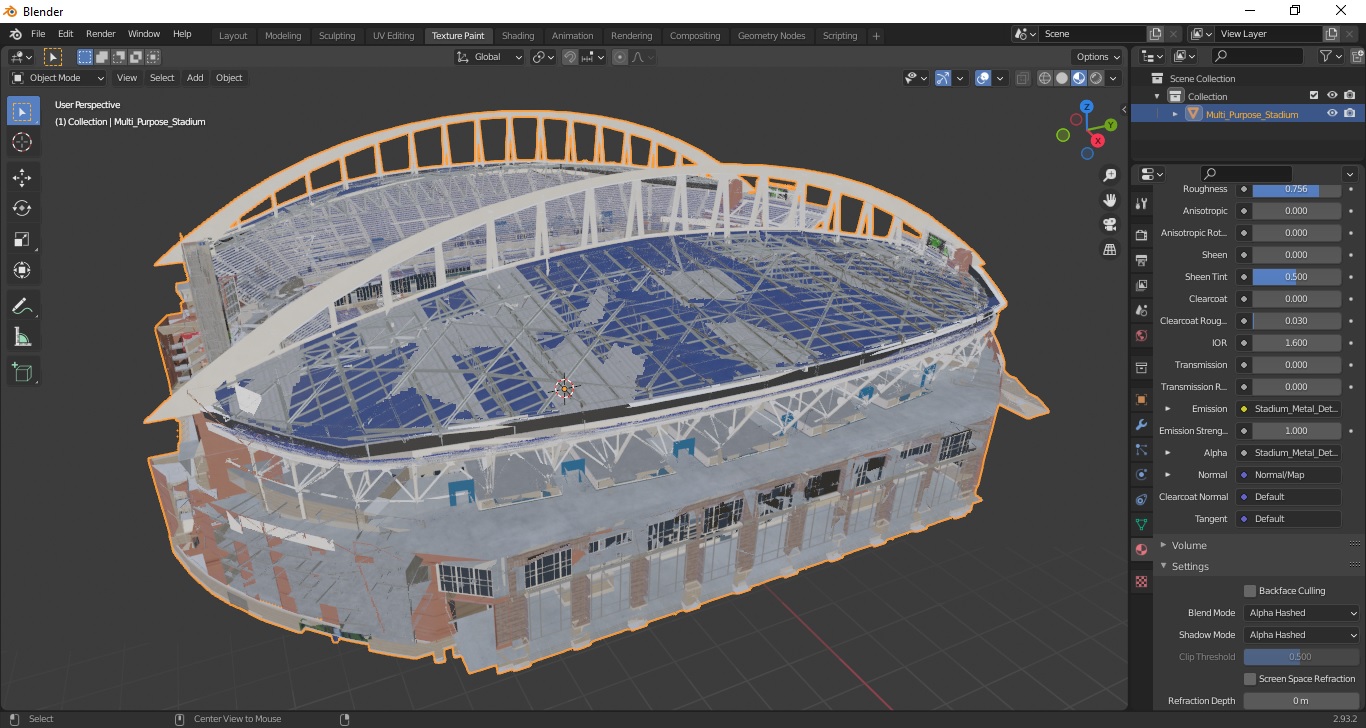Open the Modifier properties wrench tab
1366x728 pixels.
(1141, 424)
